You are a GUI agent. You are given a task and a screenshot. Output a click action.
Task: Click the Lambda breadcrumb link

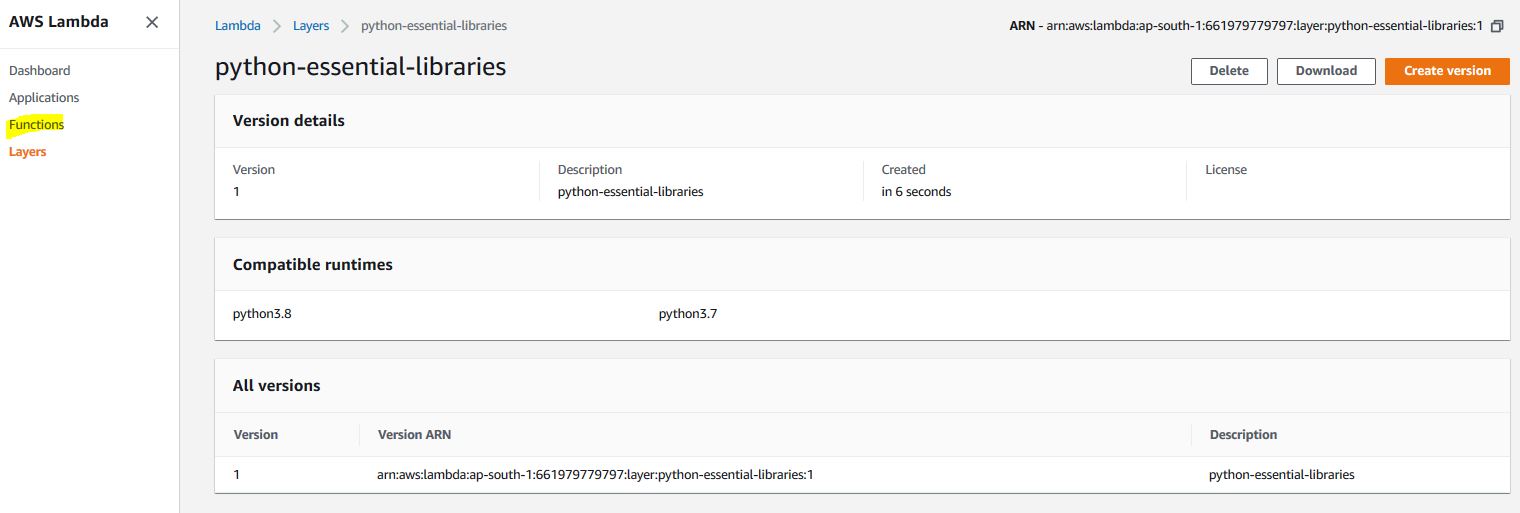tap(238, 25)
